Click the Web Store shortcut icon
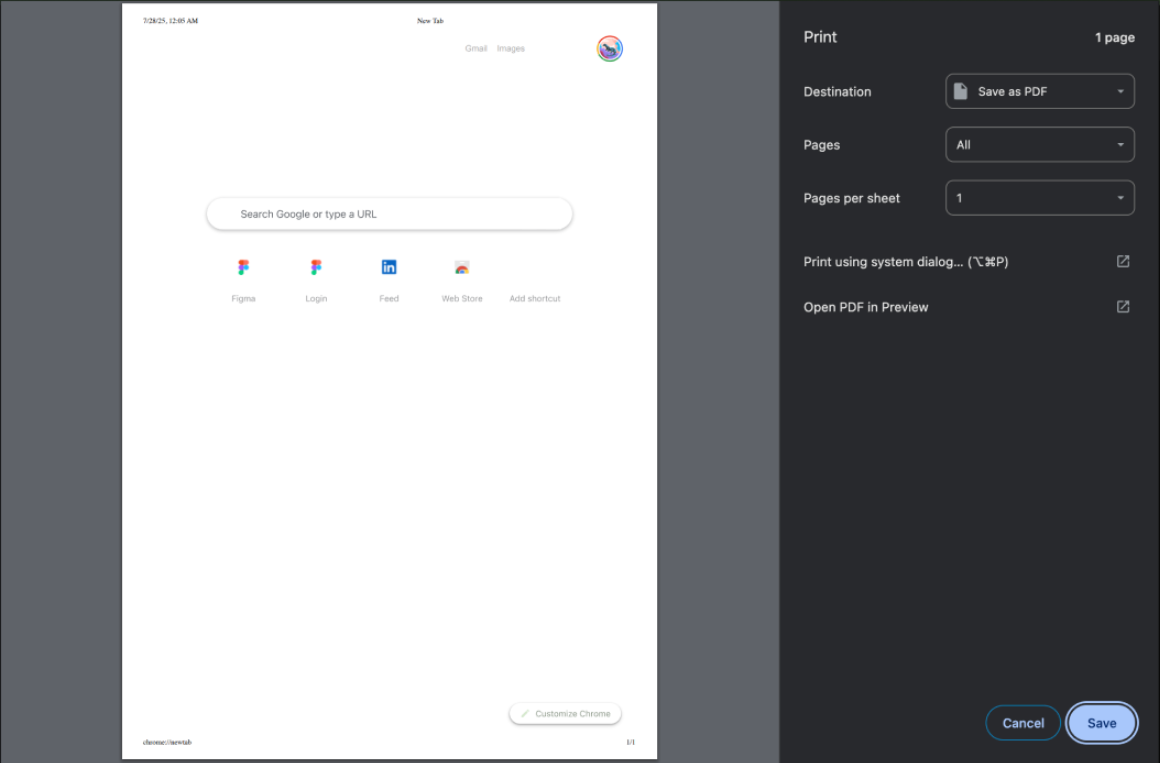The height and width of the screenshot is (763, 1160). (462, 268)
